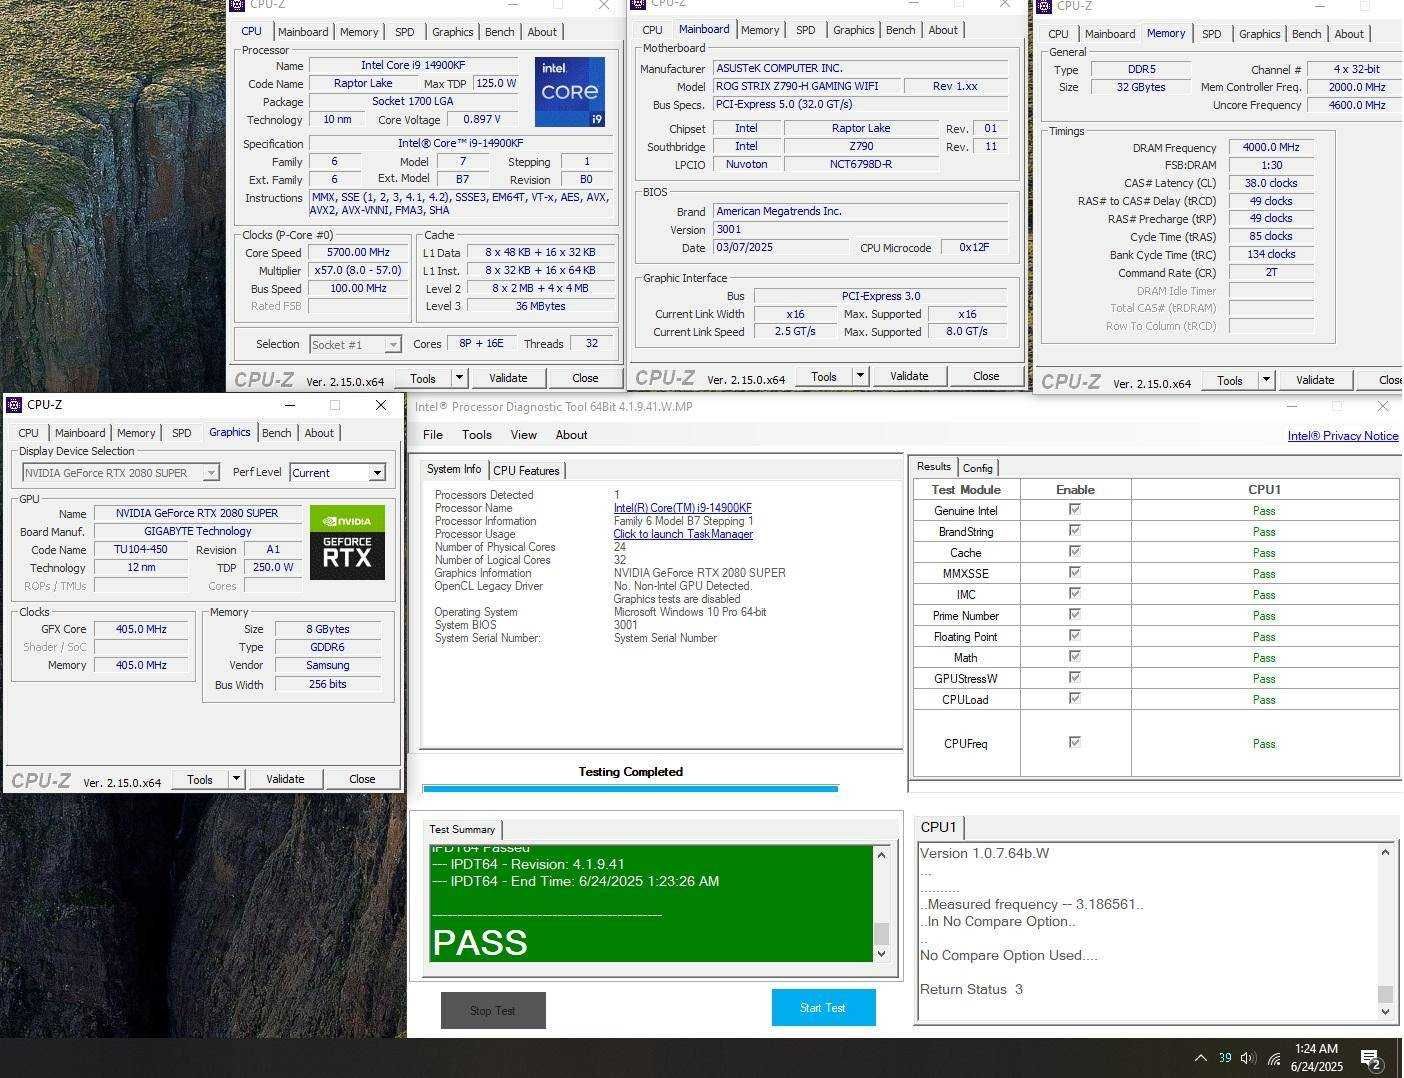Open the i9-14900KF processor name link

point(683,508)
